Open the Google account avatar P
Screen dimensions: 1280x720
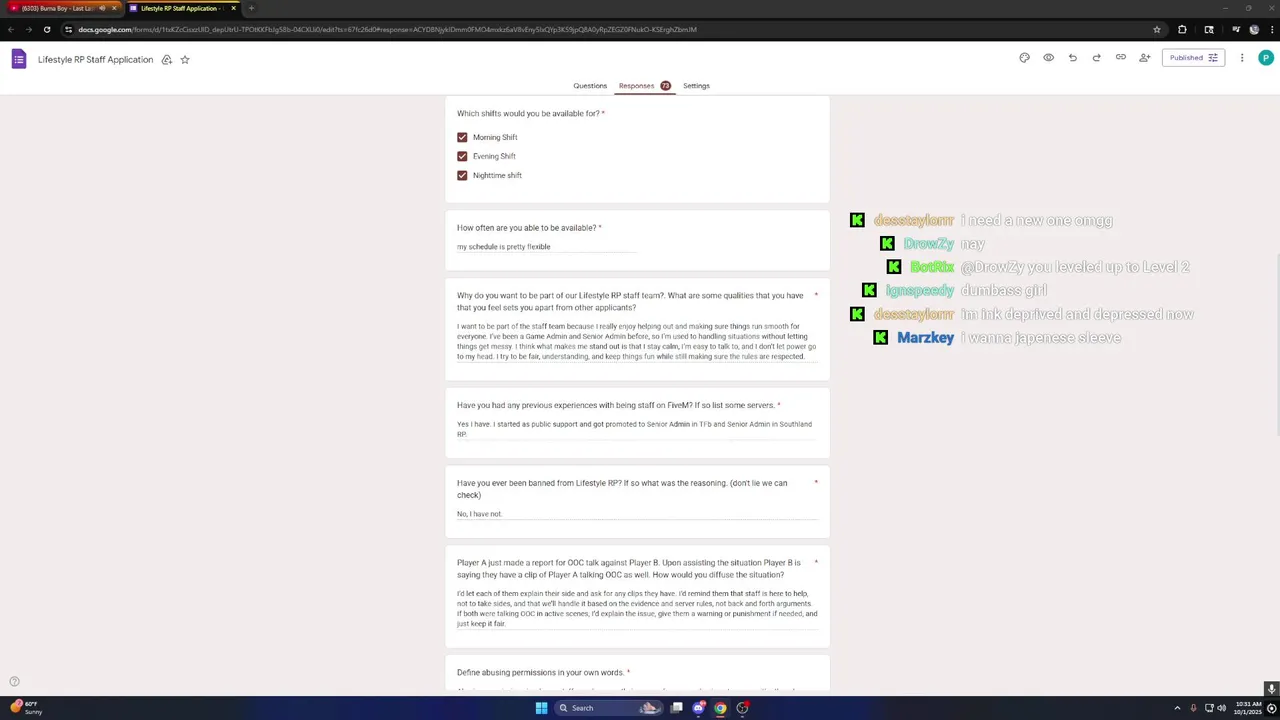(x=1266, y=58)
